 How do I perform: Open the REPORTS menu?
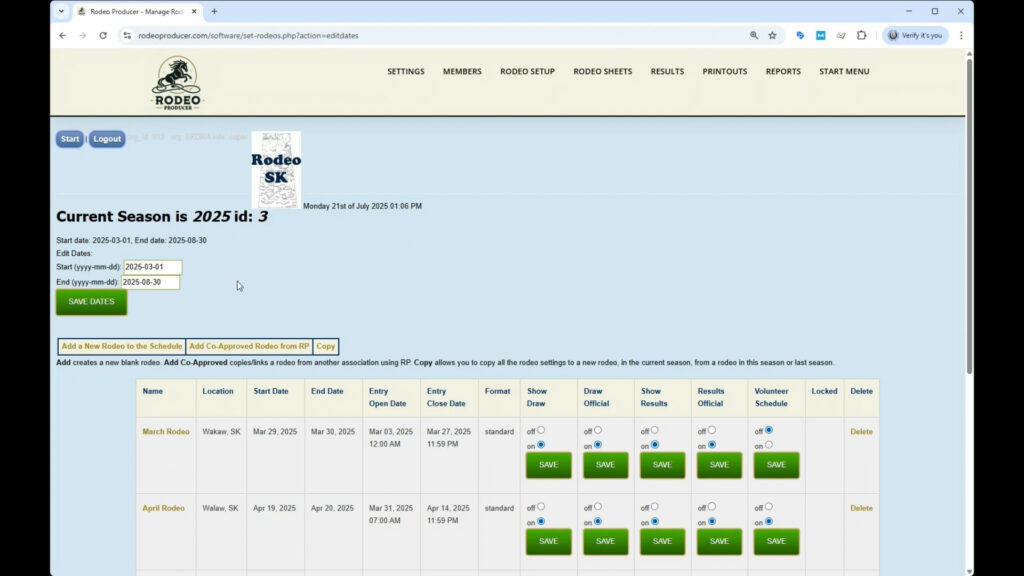coord(783,72)
